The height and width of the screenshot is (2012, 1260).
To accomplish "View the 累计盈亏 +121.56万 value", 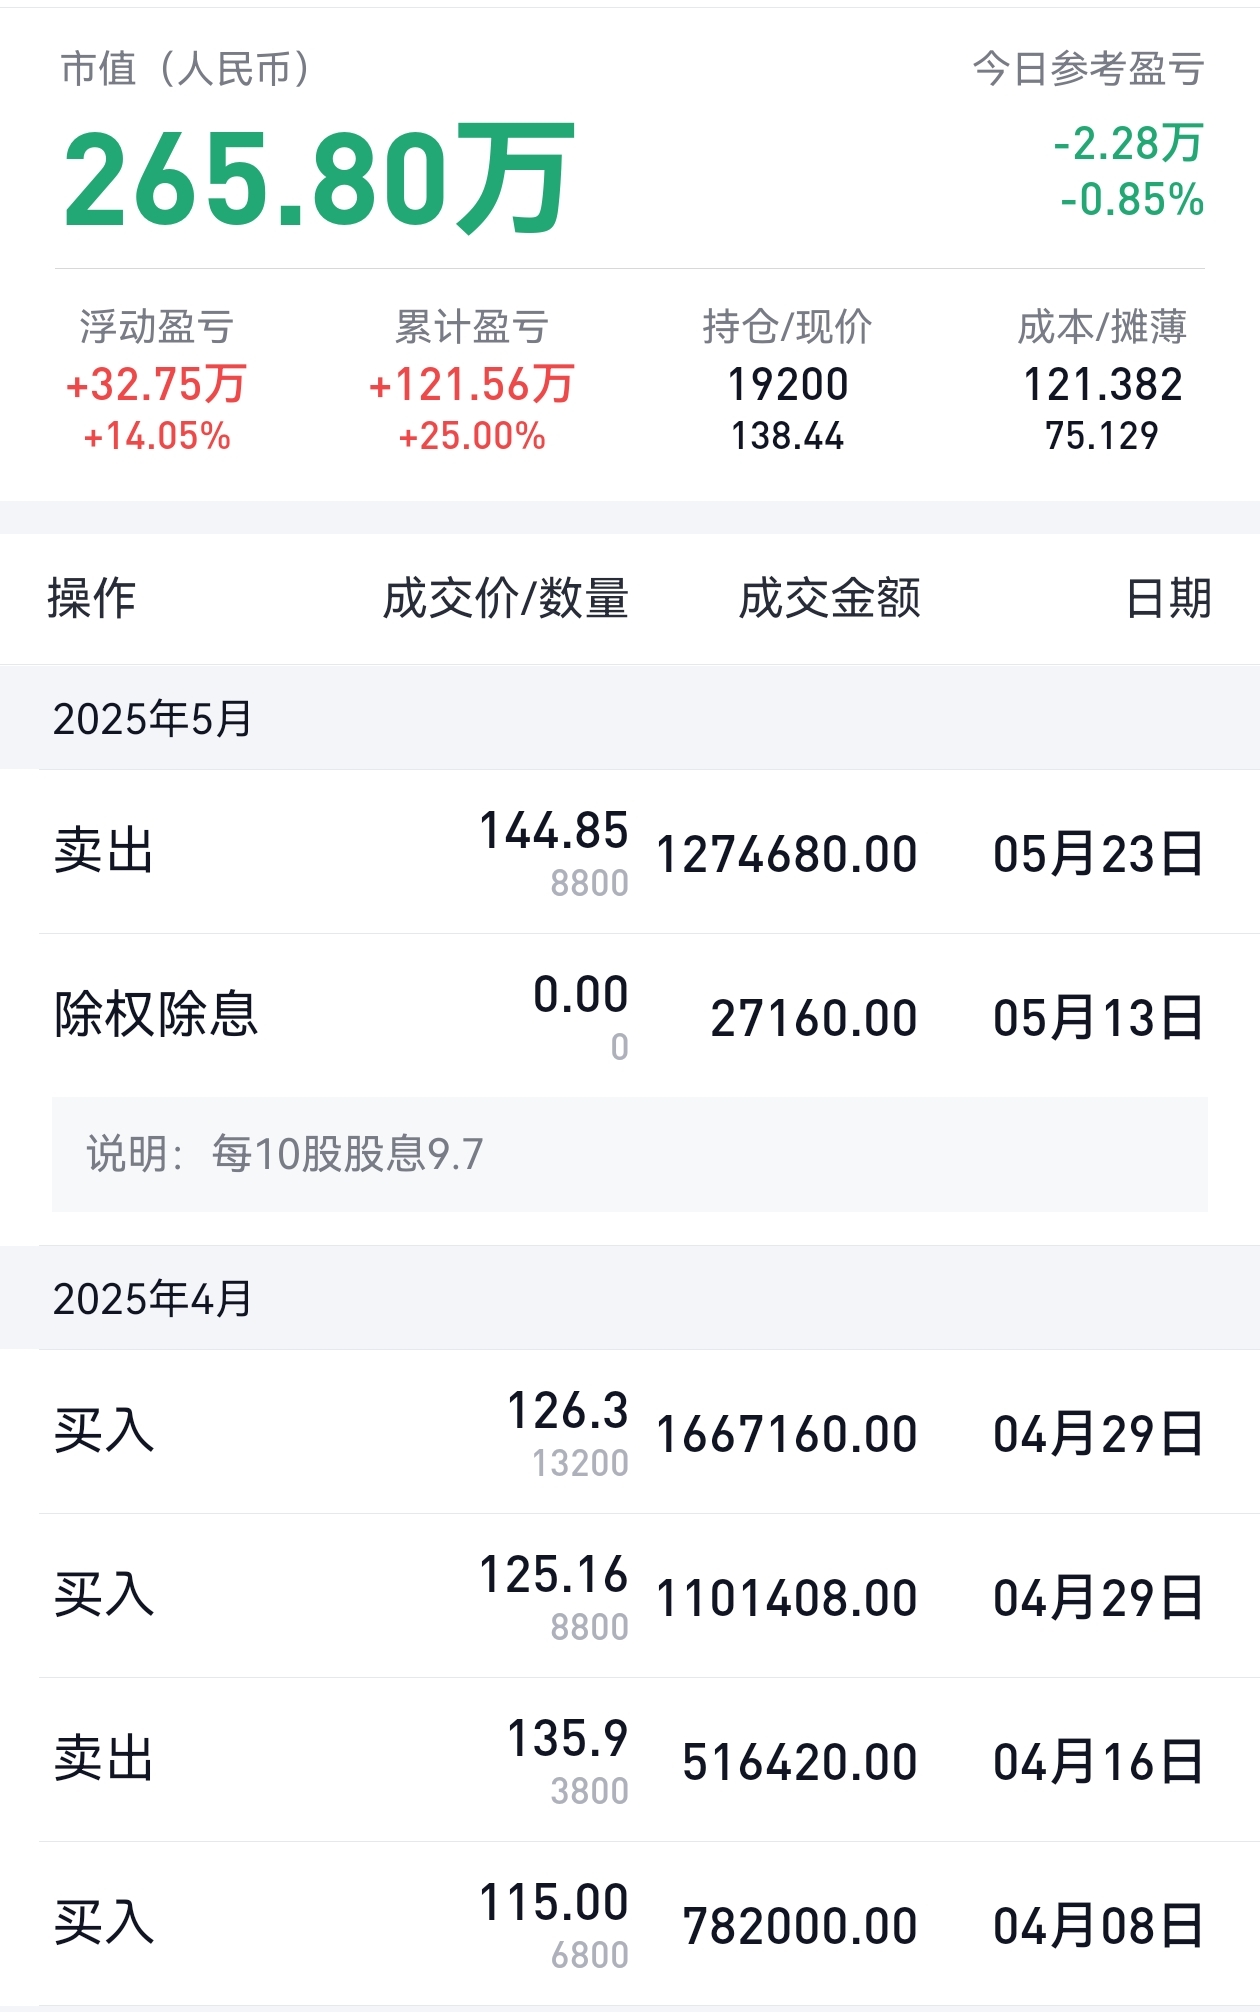I will click(x=471, y=384).
